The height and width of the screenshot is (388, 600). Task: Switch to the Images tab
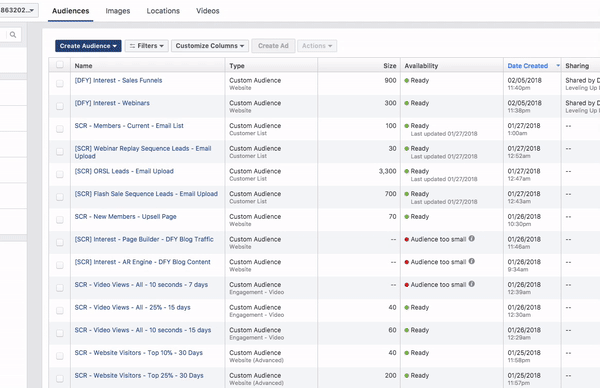[118, 11]
